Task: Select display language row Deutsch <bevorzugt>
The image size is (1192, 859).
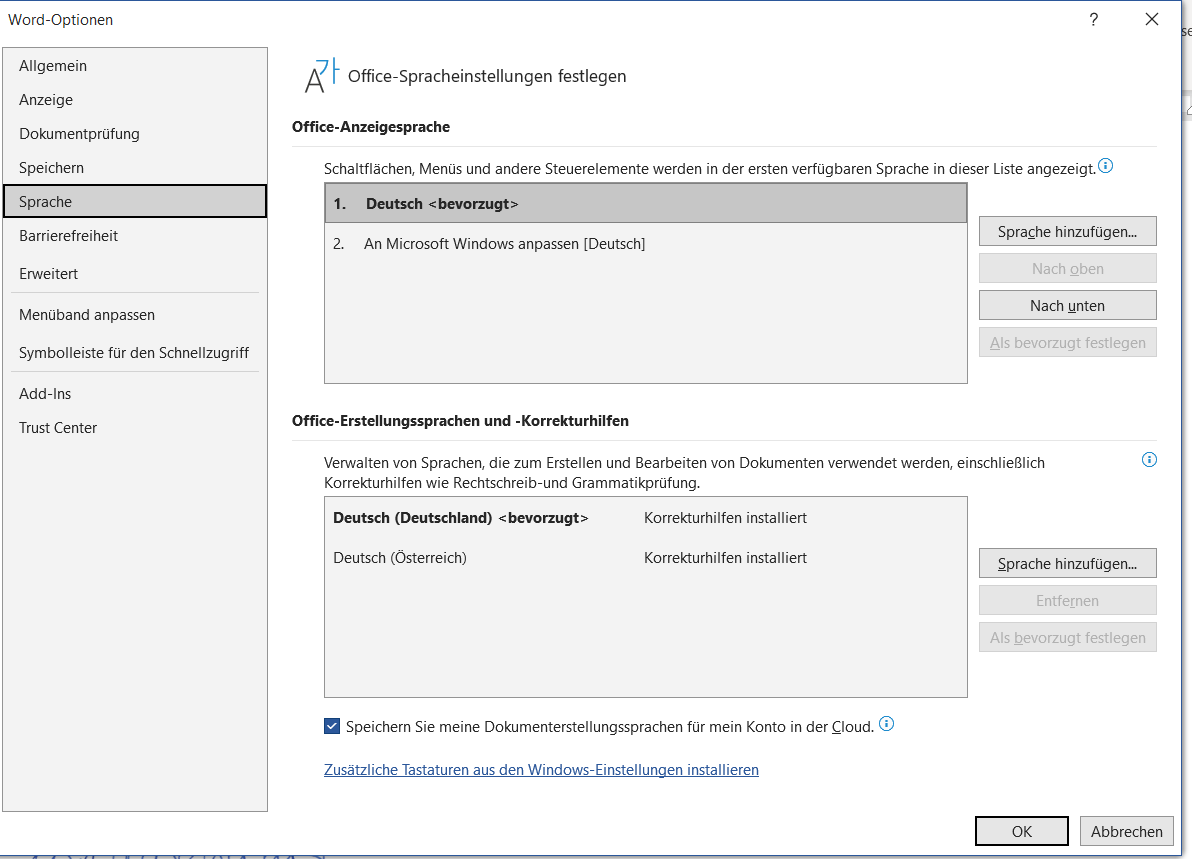Action: [645, 204]
